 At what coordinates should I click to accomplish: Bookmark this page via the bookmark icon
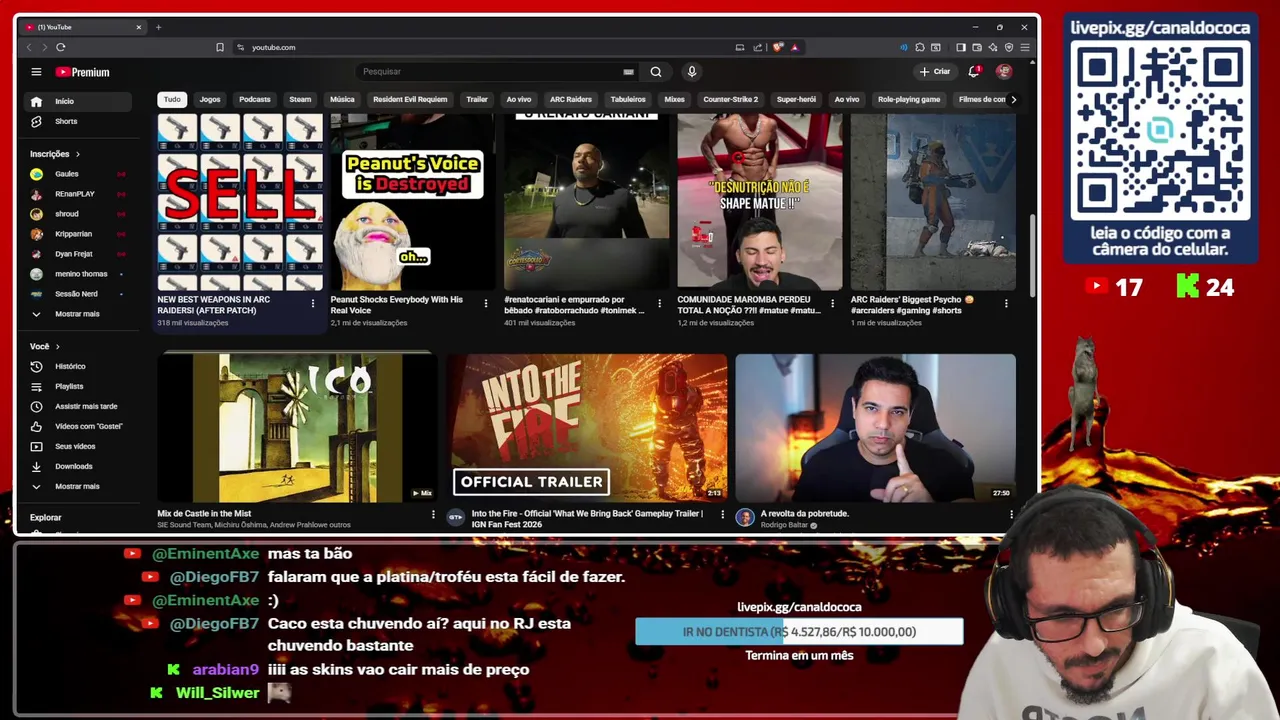(220, 47)
